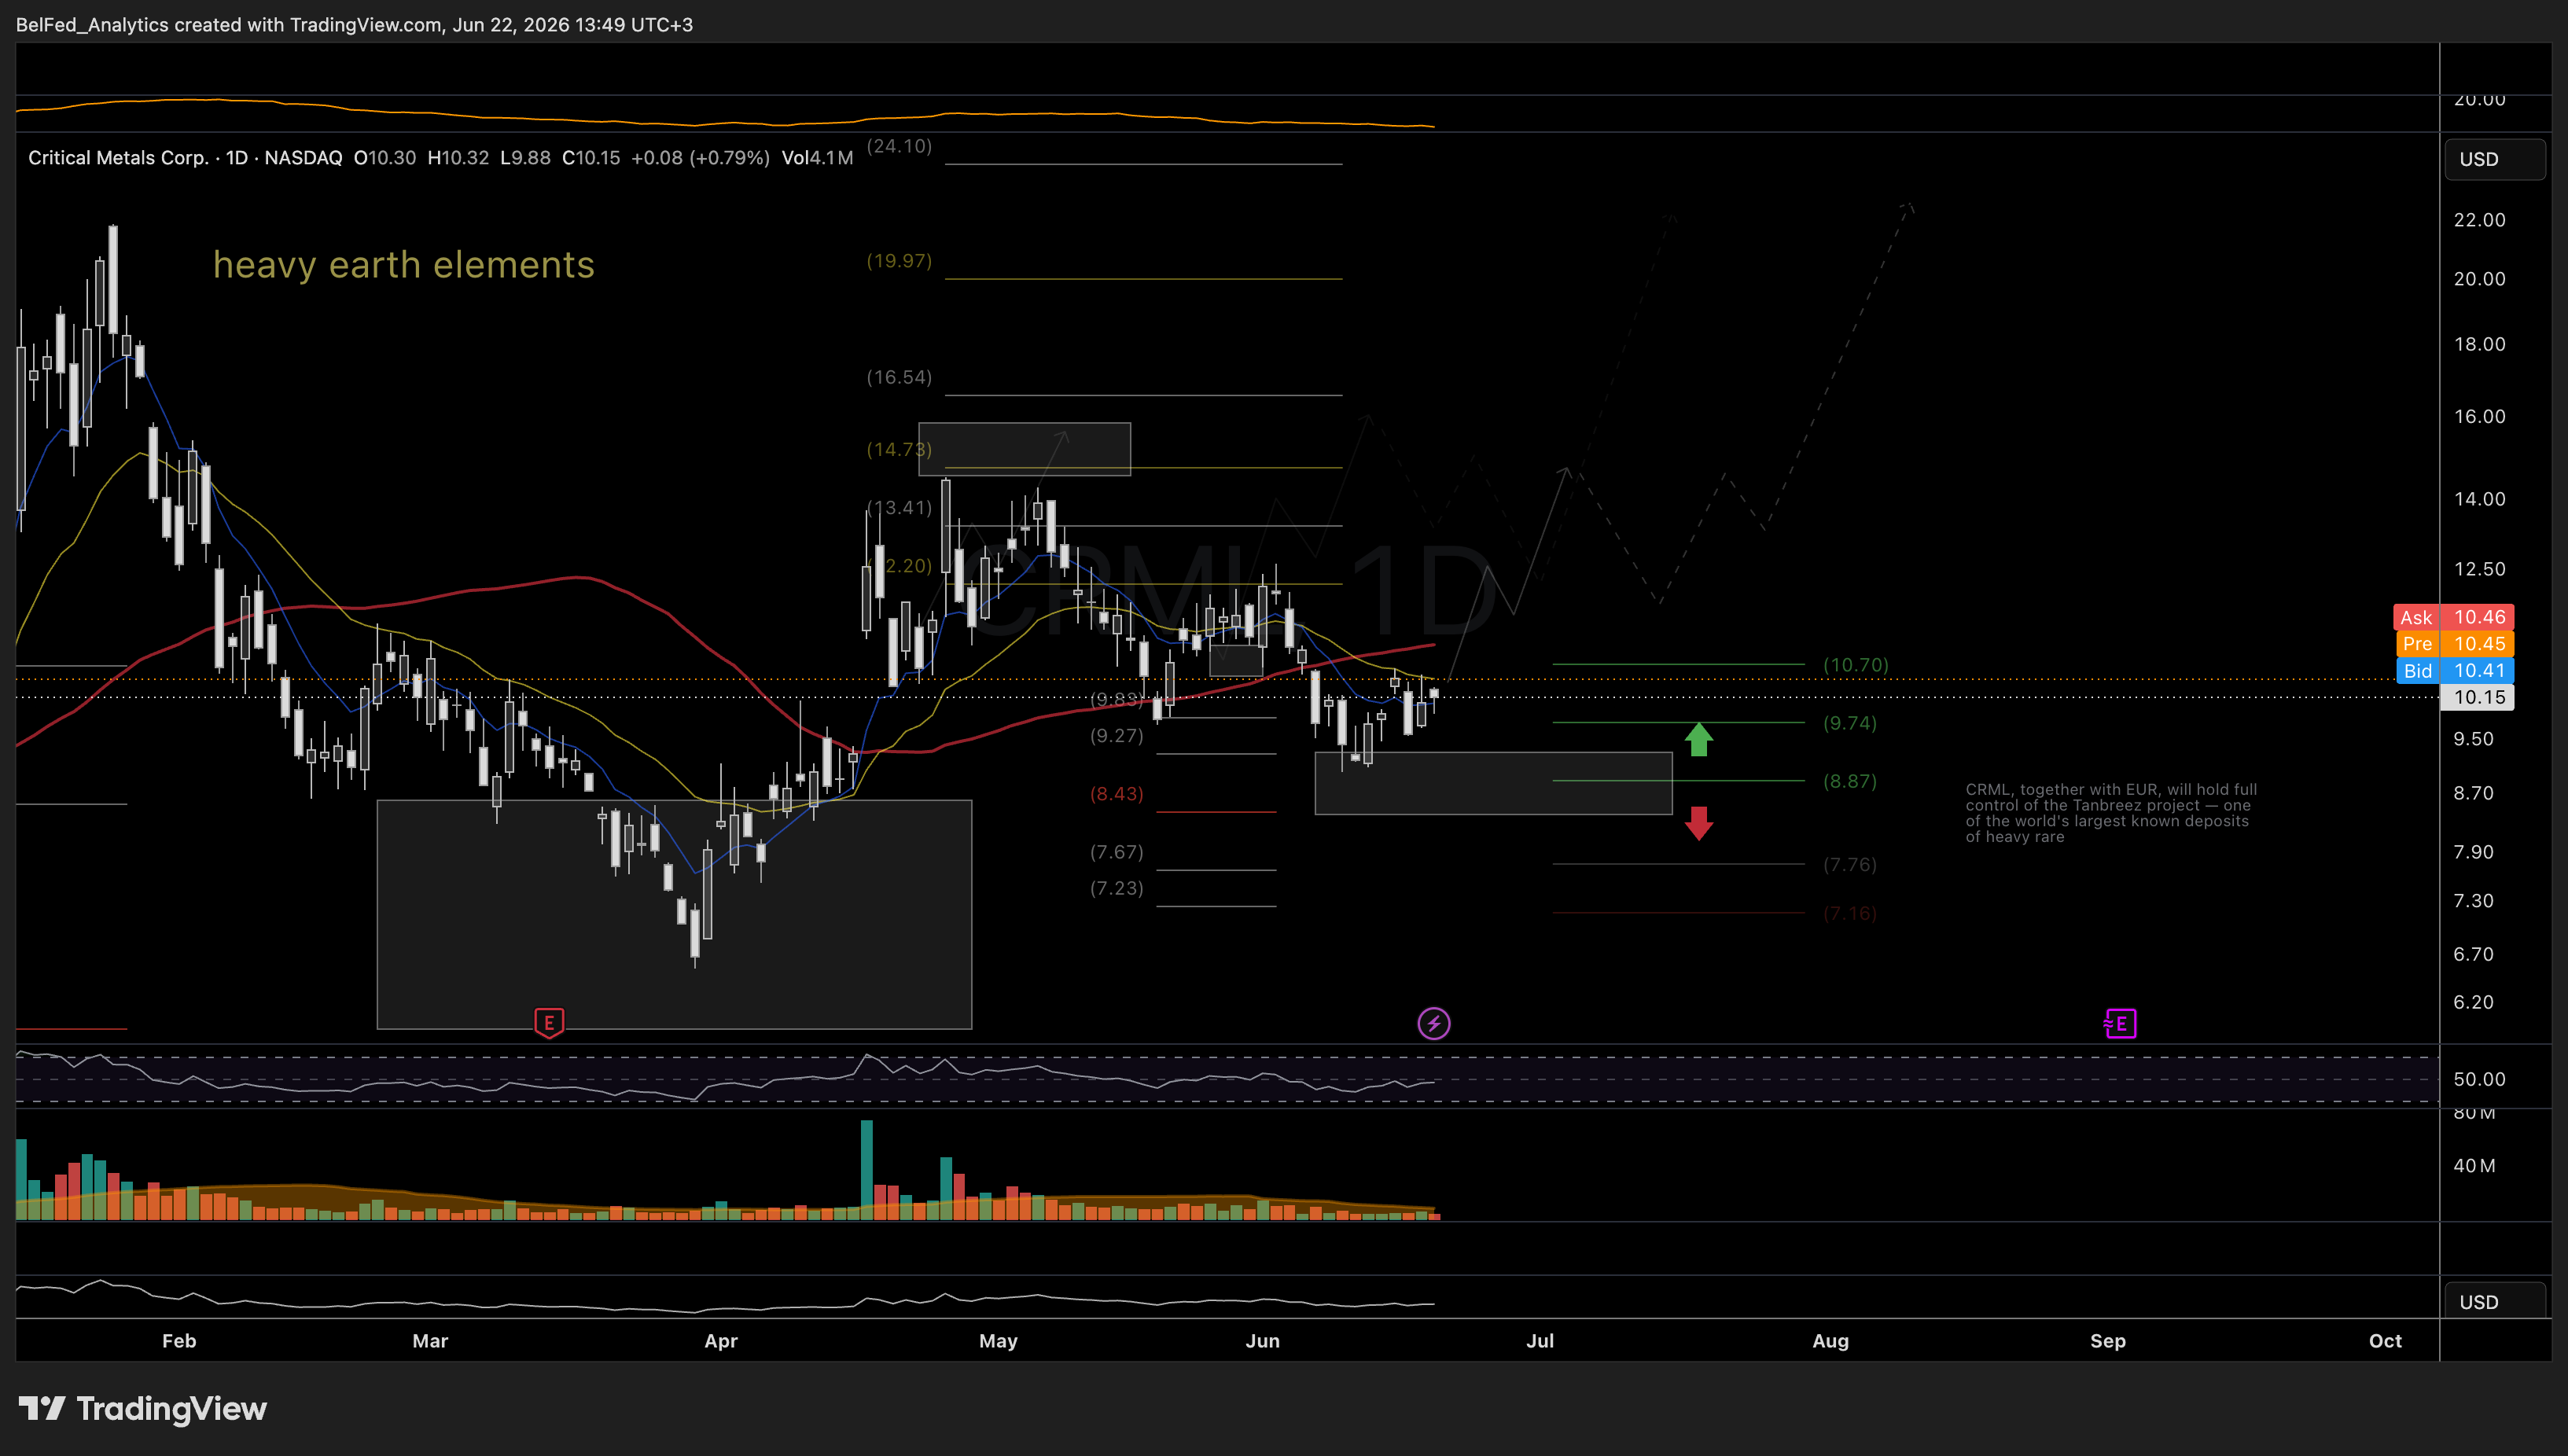Select the (7.76) level label
Viewport: 2568px width, 1456px height.
point(1850,864)
